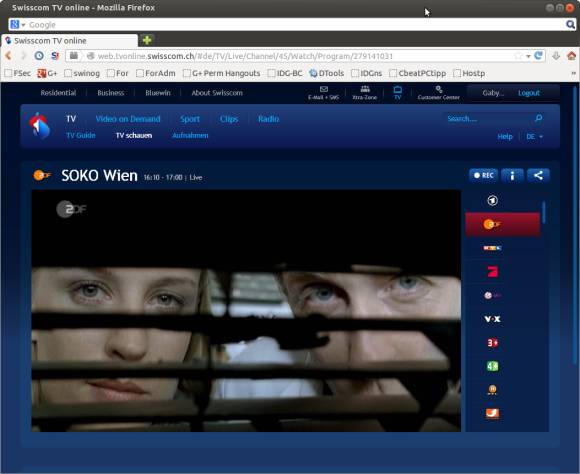Viewport: 580px width, 474px height.
Task: Click the REC record button
Action: click(x=483, y=175)
